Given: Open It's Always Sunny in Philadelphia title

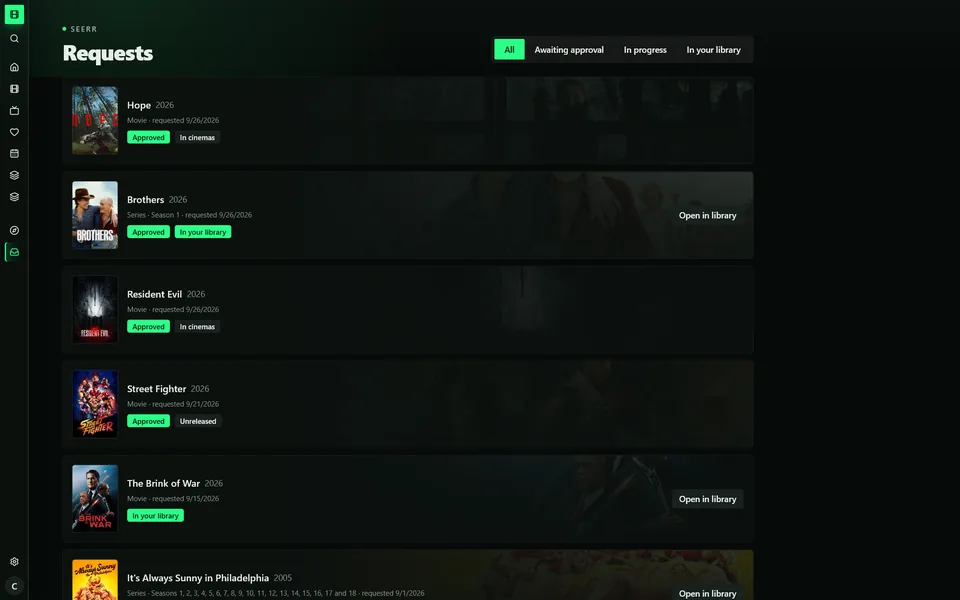Looking at the screenshot, I should coord(198,578).
